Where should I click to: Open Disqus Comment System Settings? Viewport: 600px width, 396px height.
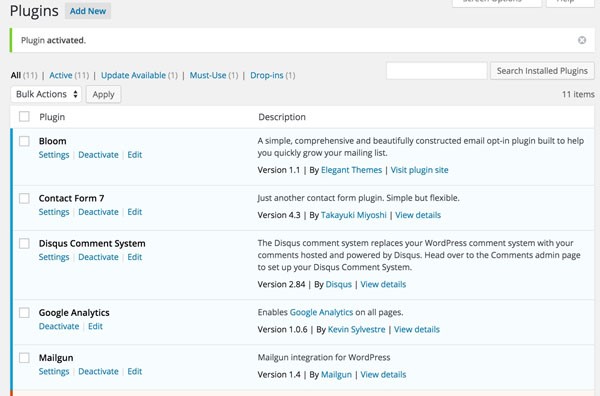pyautogui.click(x=54, y=257)
